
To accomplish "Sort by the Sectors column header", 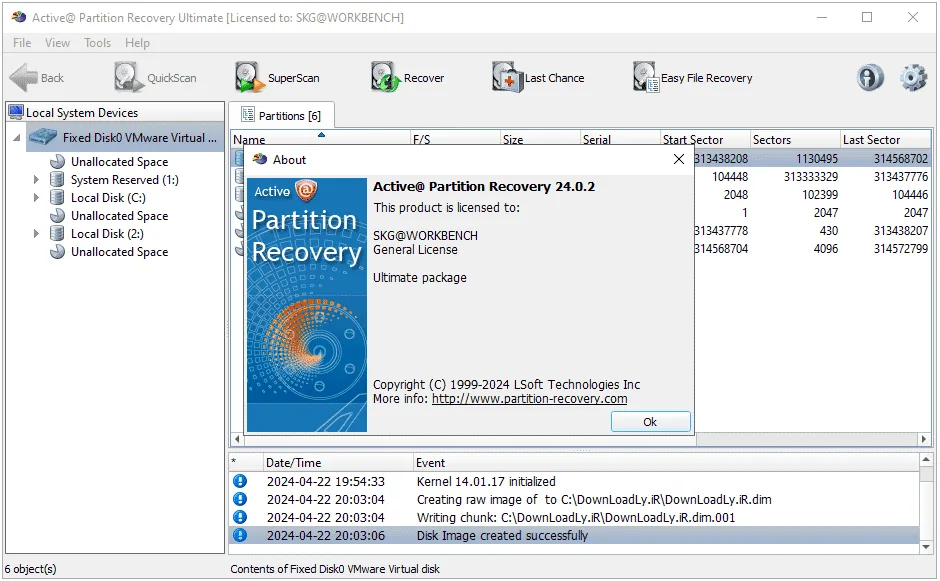I will point(795,139).
